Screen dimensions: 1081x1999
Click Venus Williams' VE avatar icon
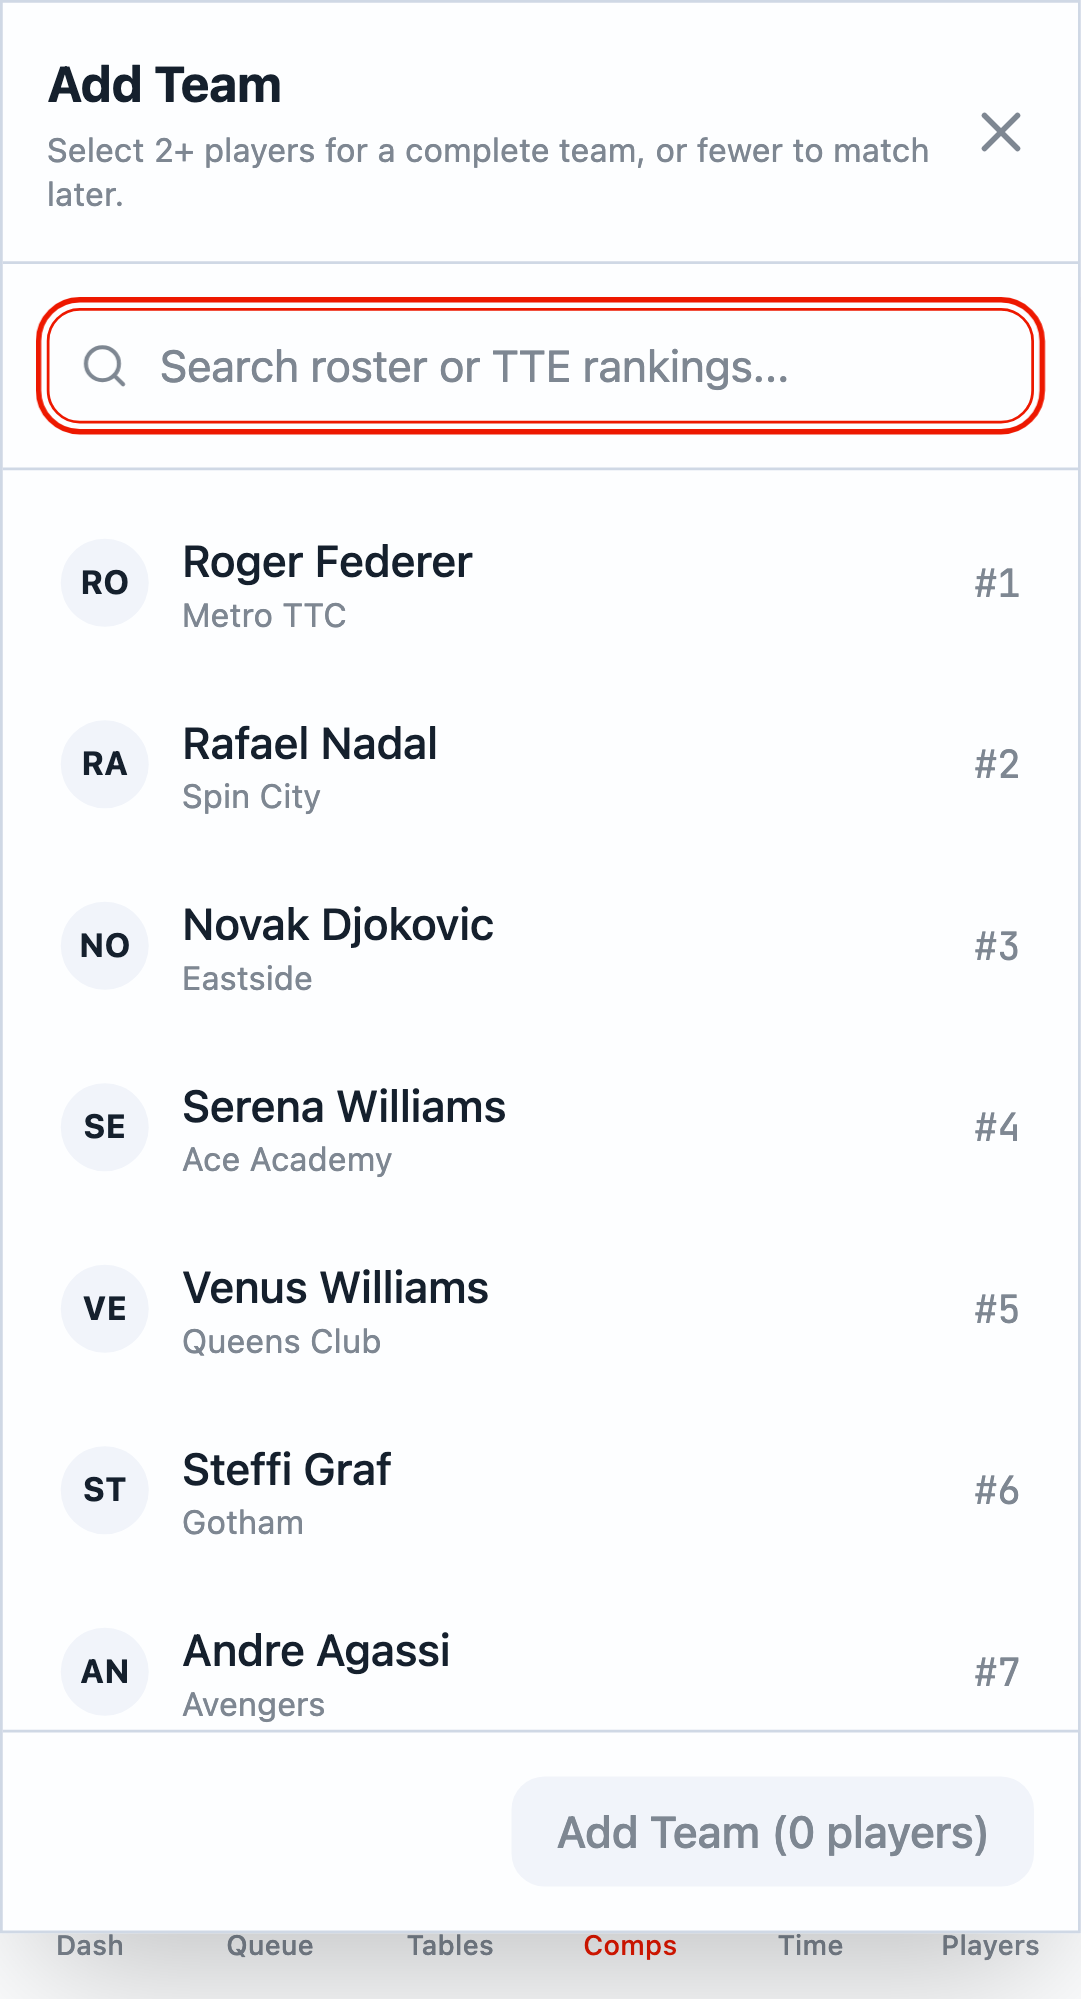point(105,1308)
